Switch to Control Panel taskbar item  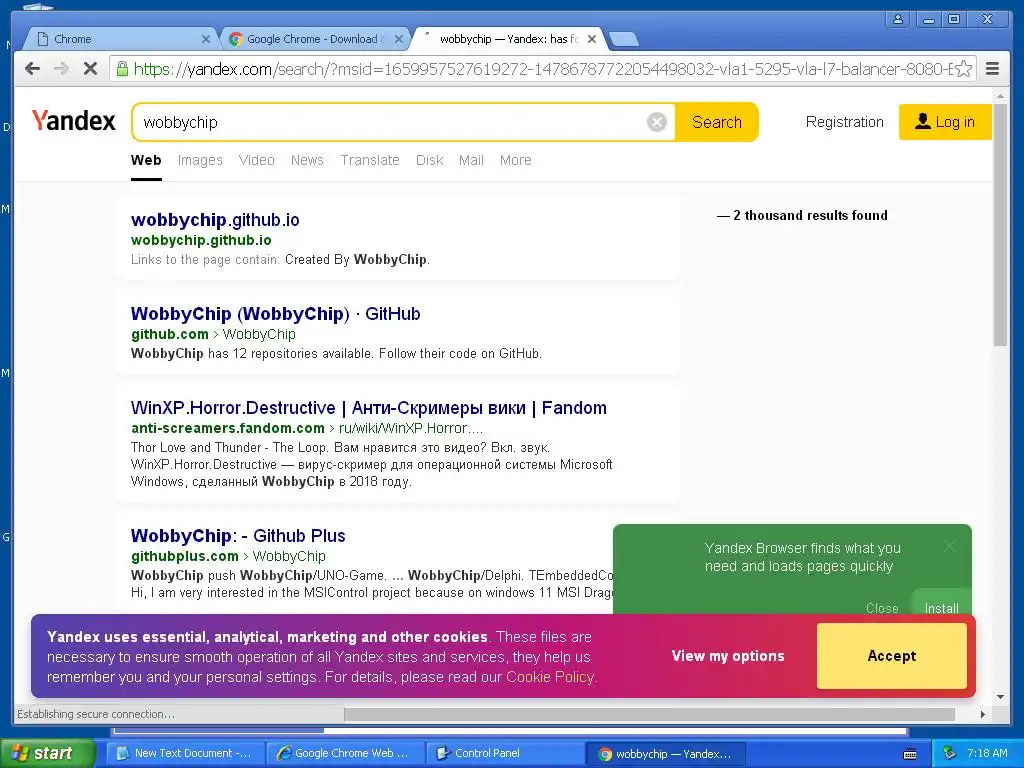[x=505, y=754]
